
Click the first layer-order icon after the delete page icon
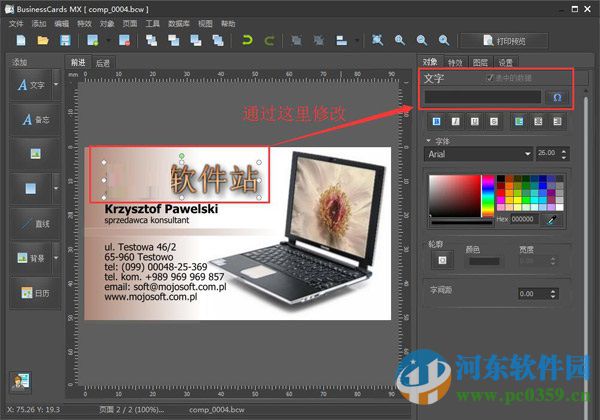(152, 40)
